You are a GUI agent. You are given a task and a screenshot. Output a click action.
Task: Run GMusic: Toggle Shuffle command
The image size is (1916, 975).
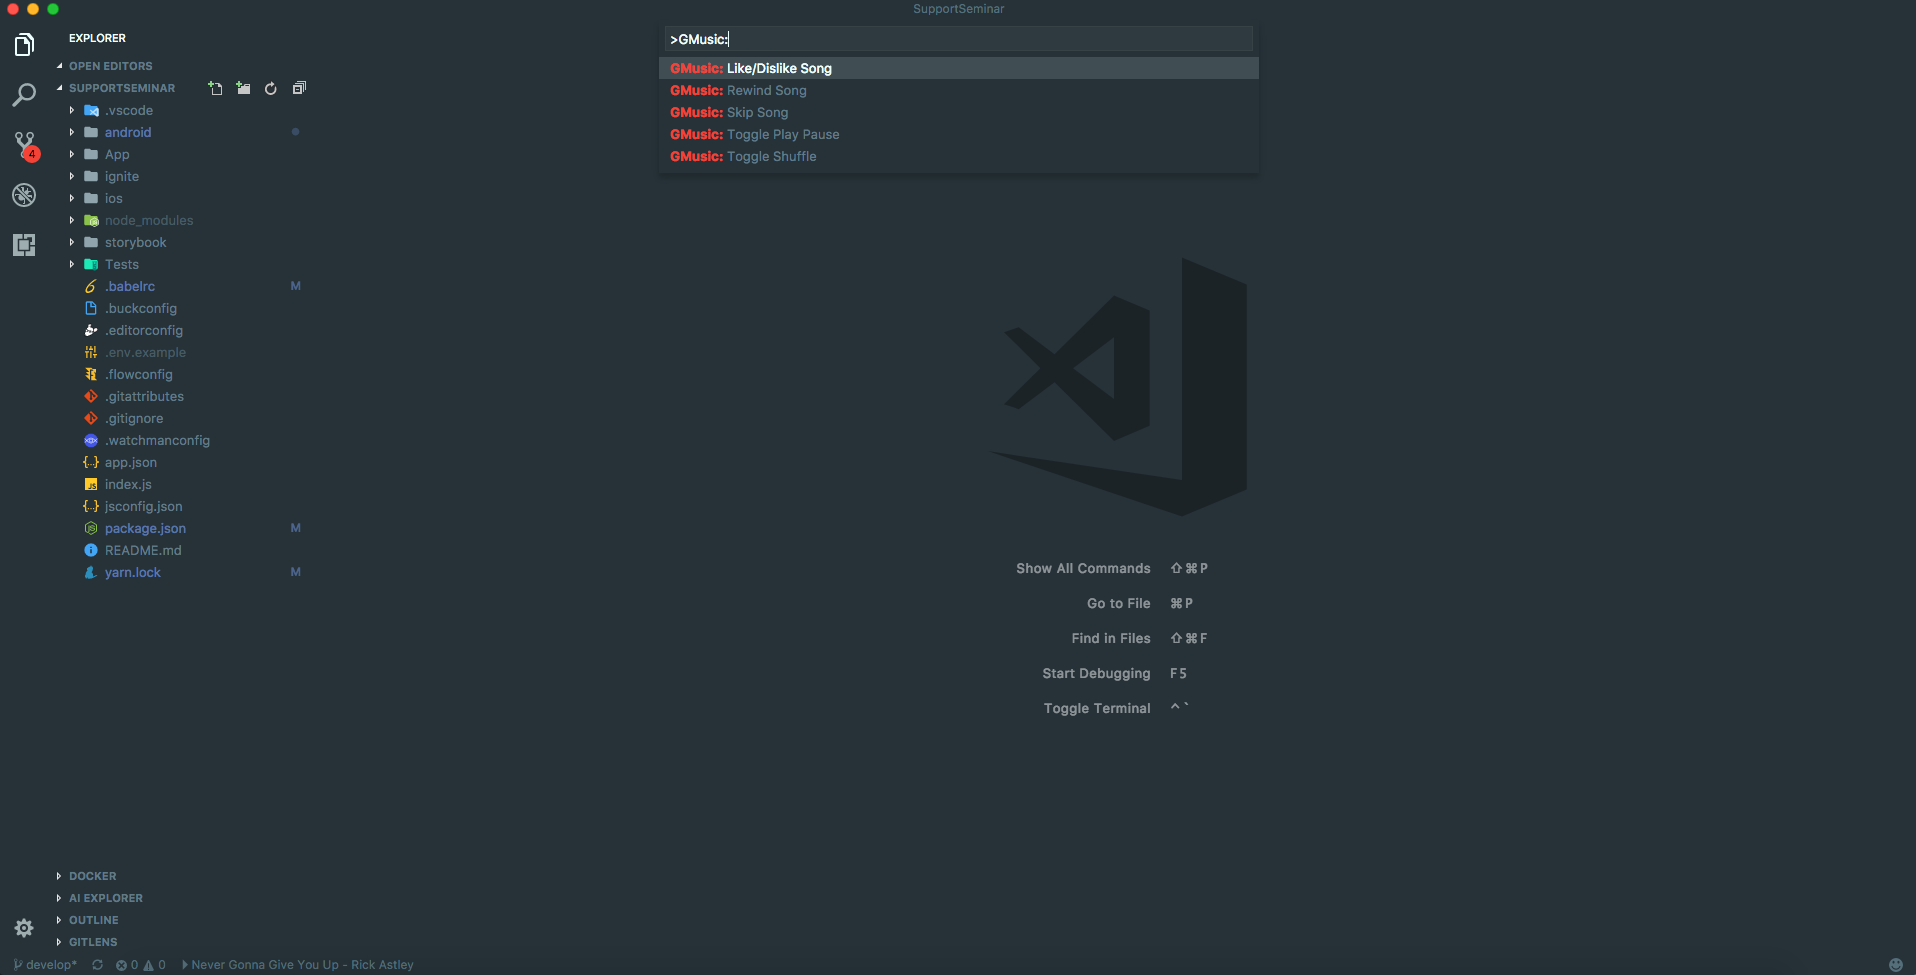958,156
